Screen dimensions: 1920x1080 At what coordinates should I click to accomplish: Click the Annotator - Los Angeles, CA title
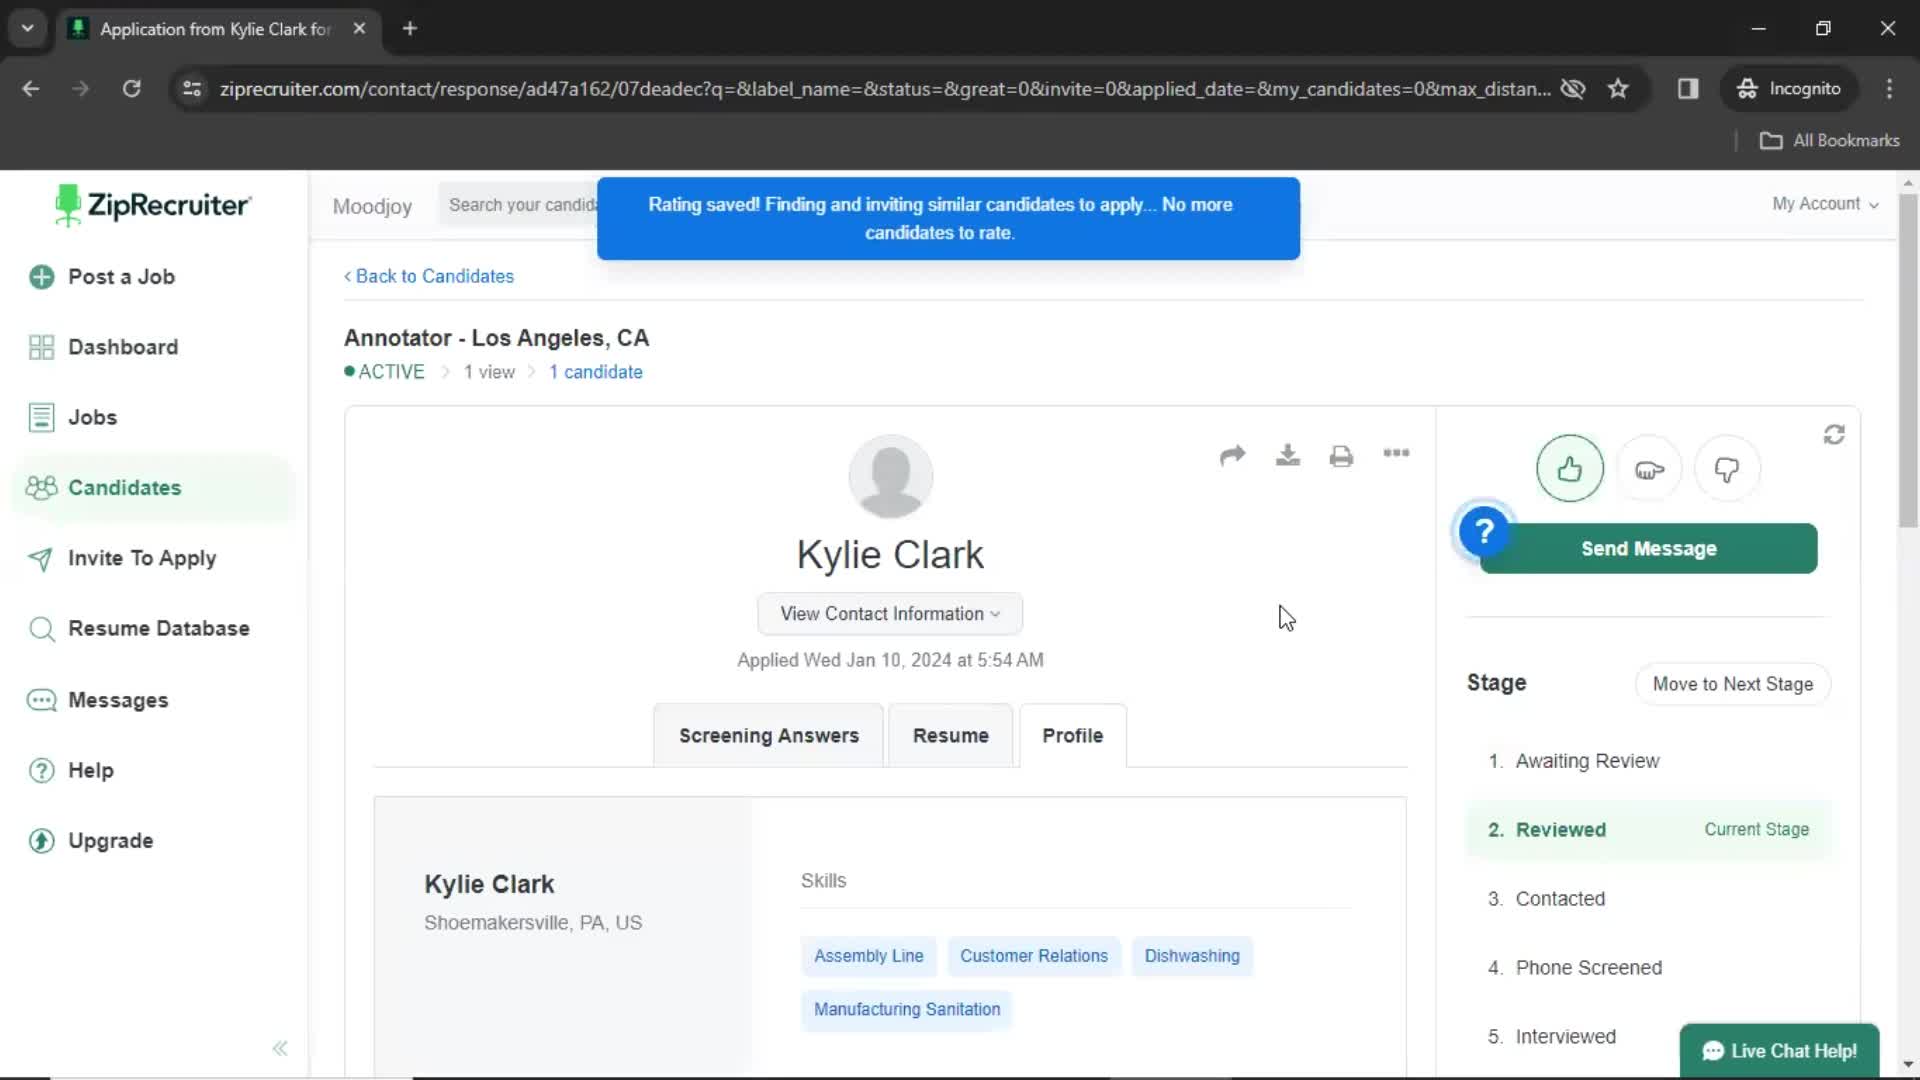[496, 338]
